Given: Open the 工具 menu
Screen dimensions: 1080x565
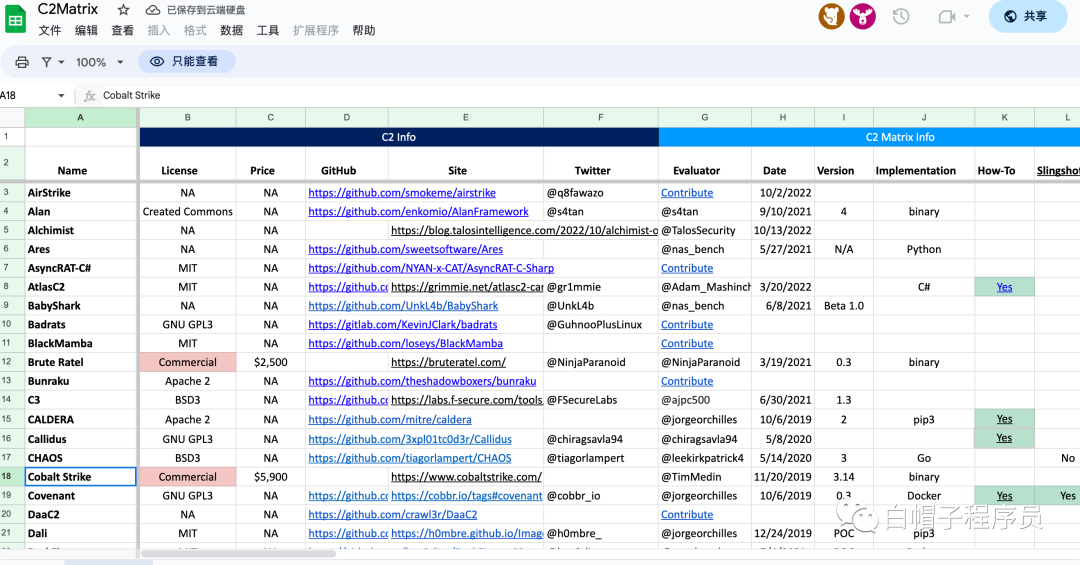Looking at the screenshot, I should point(268,30).
